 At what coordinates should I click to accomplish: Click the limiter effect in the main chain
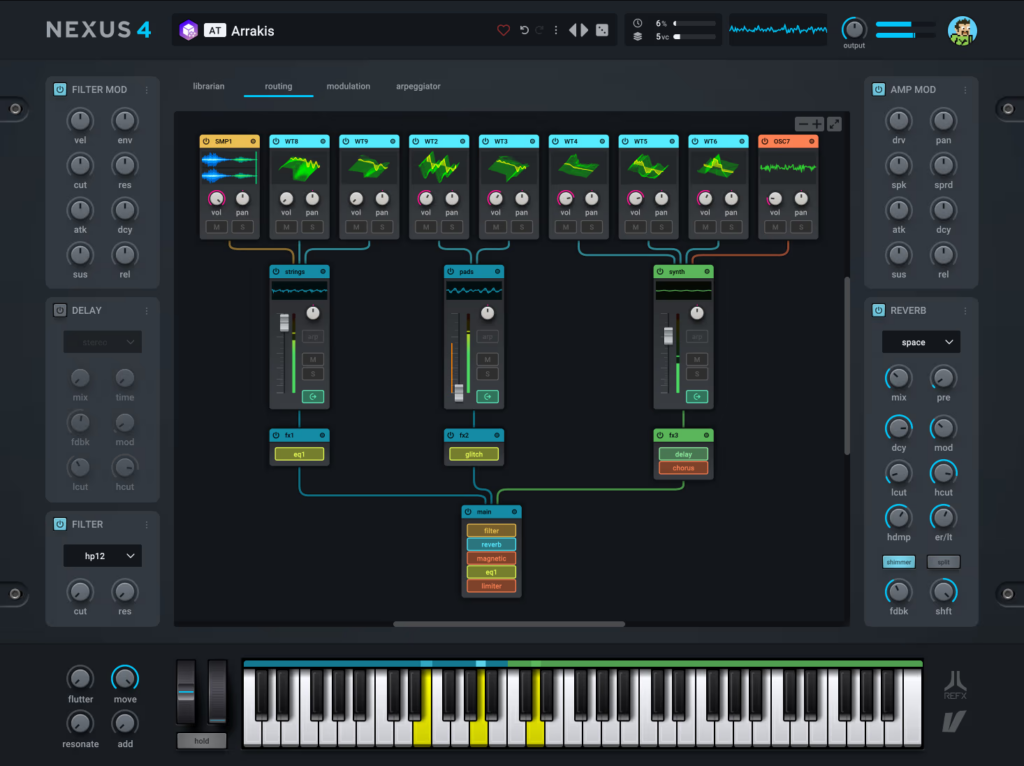click(x=491, y=584)
